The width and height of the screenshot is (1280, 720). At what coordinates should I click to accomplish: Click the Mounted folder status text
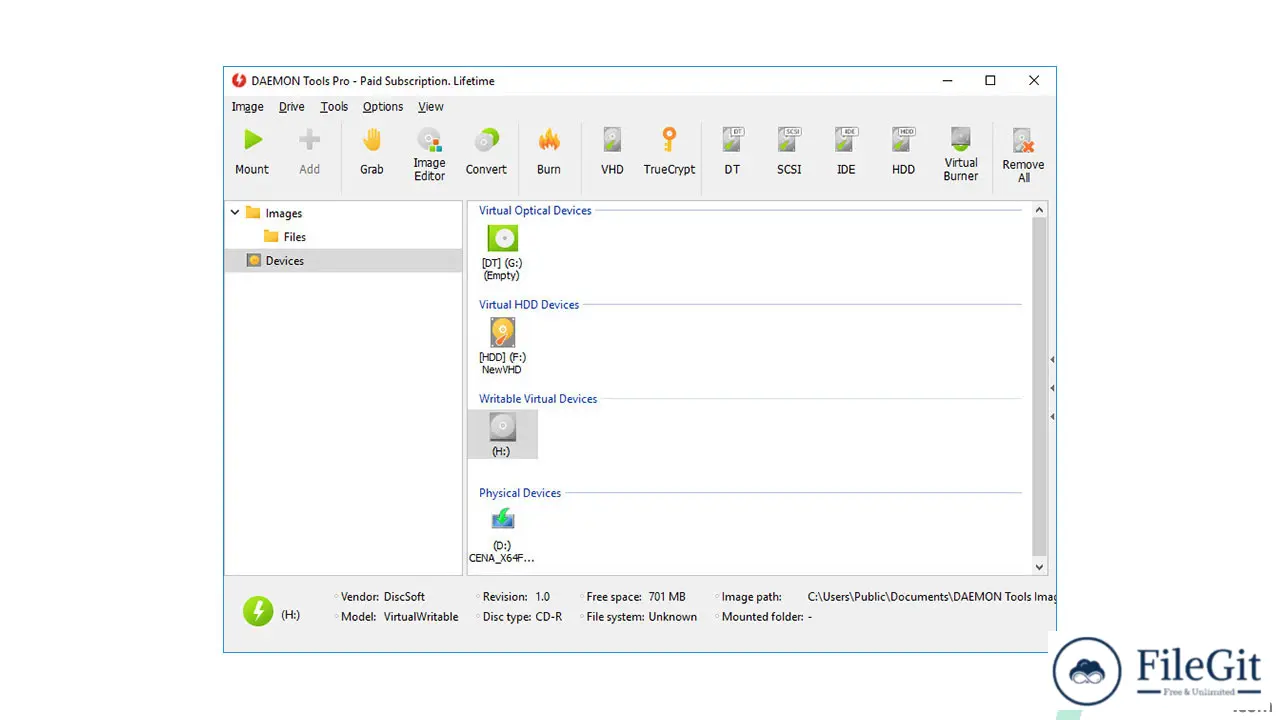766,617
